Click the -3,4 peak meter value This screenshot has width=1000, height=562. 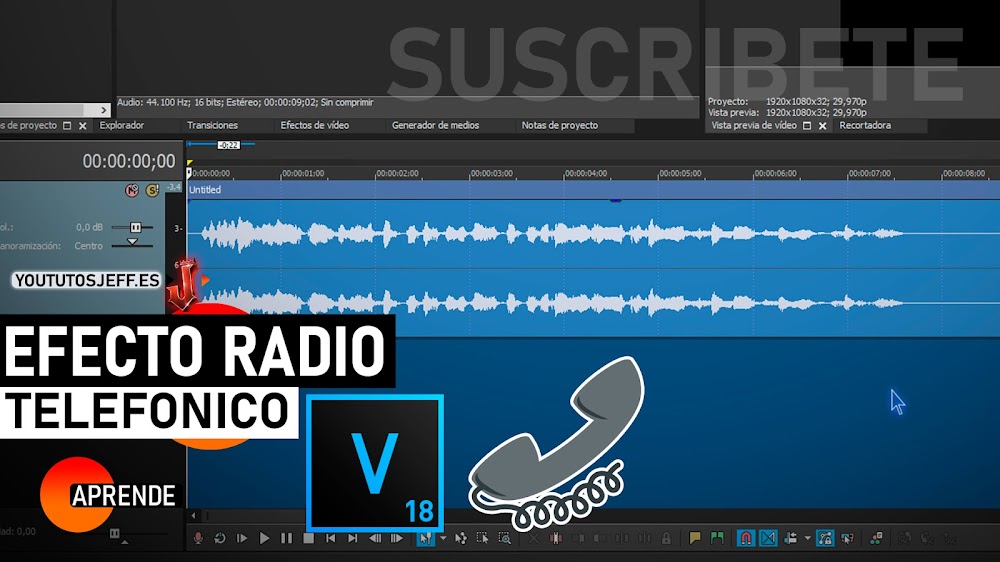tap(173, 187)
